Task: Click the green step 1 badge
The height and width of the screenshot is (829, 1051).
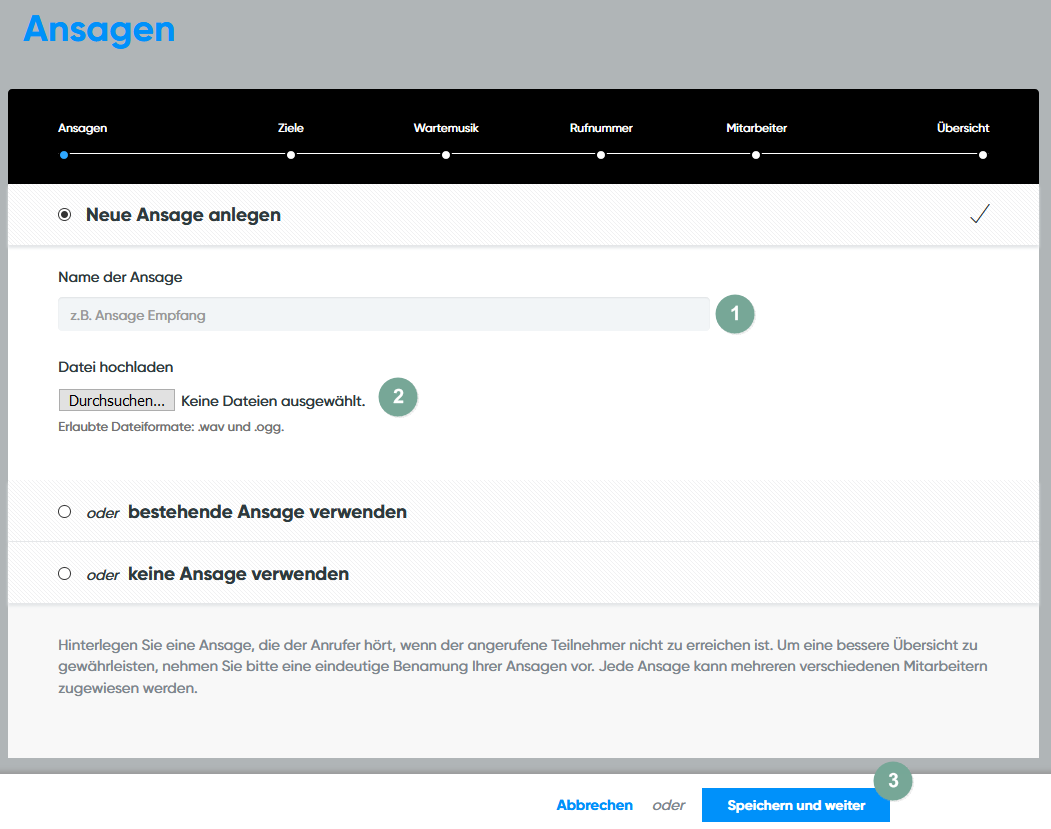Action: 735,314
